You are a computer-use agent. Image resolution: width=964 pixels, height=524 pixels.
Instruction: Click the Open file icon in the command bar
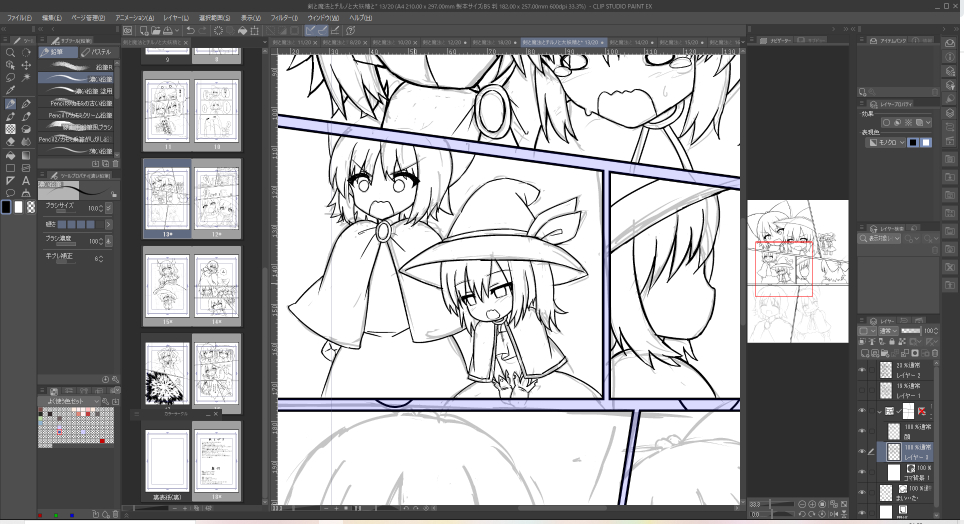coord(156,30)
